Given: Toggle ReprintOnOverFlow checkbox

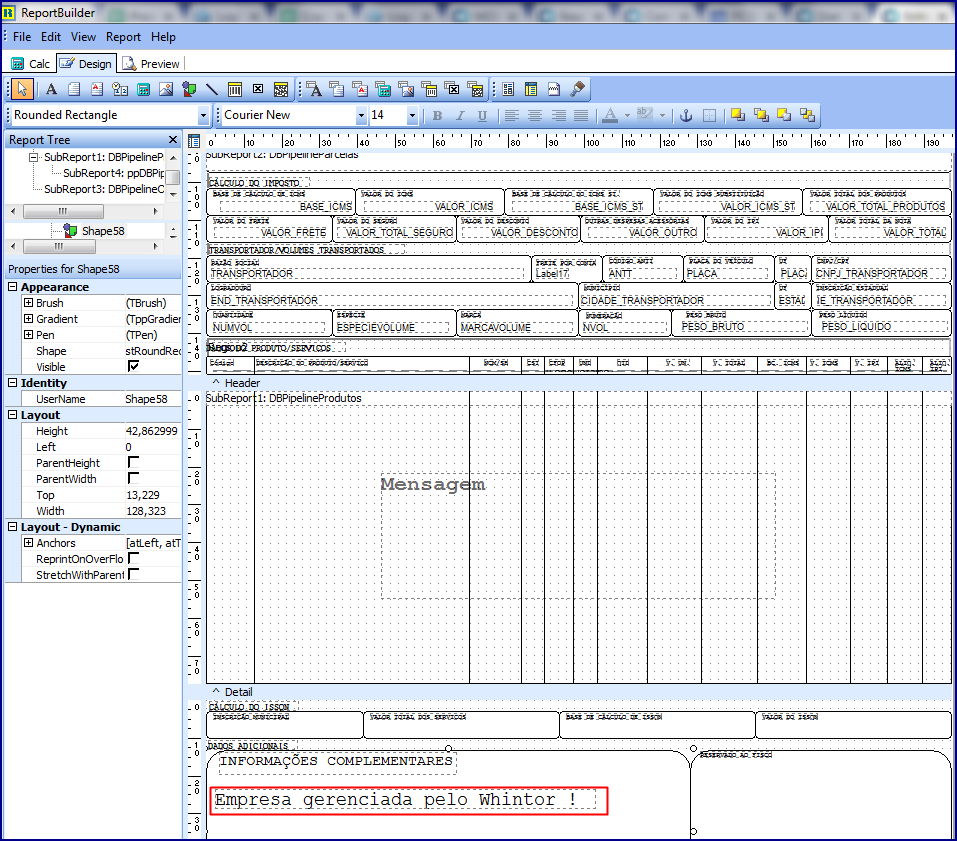Looking at the screenshot, I should point(133,558).
